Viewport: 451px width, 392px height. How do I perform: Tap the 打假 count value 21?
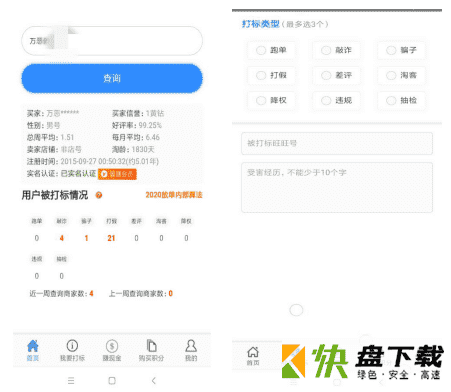(x=111, y=238)
